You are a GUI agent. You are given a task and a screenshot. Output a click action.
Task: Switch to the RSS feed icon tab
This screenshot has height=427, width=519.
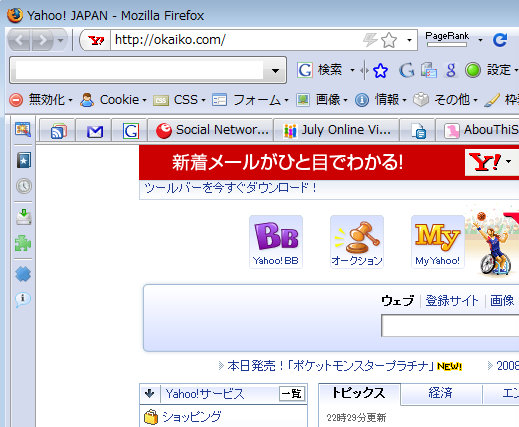pyautogui.click(x=58, y=130)
